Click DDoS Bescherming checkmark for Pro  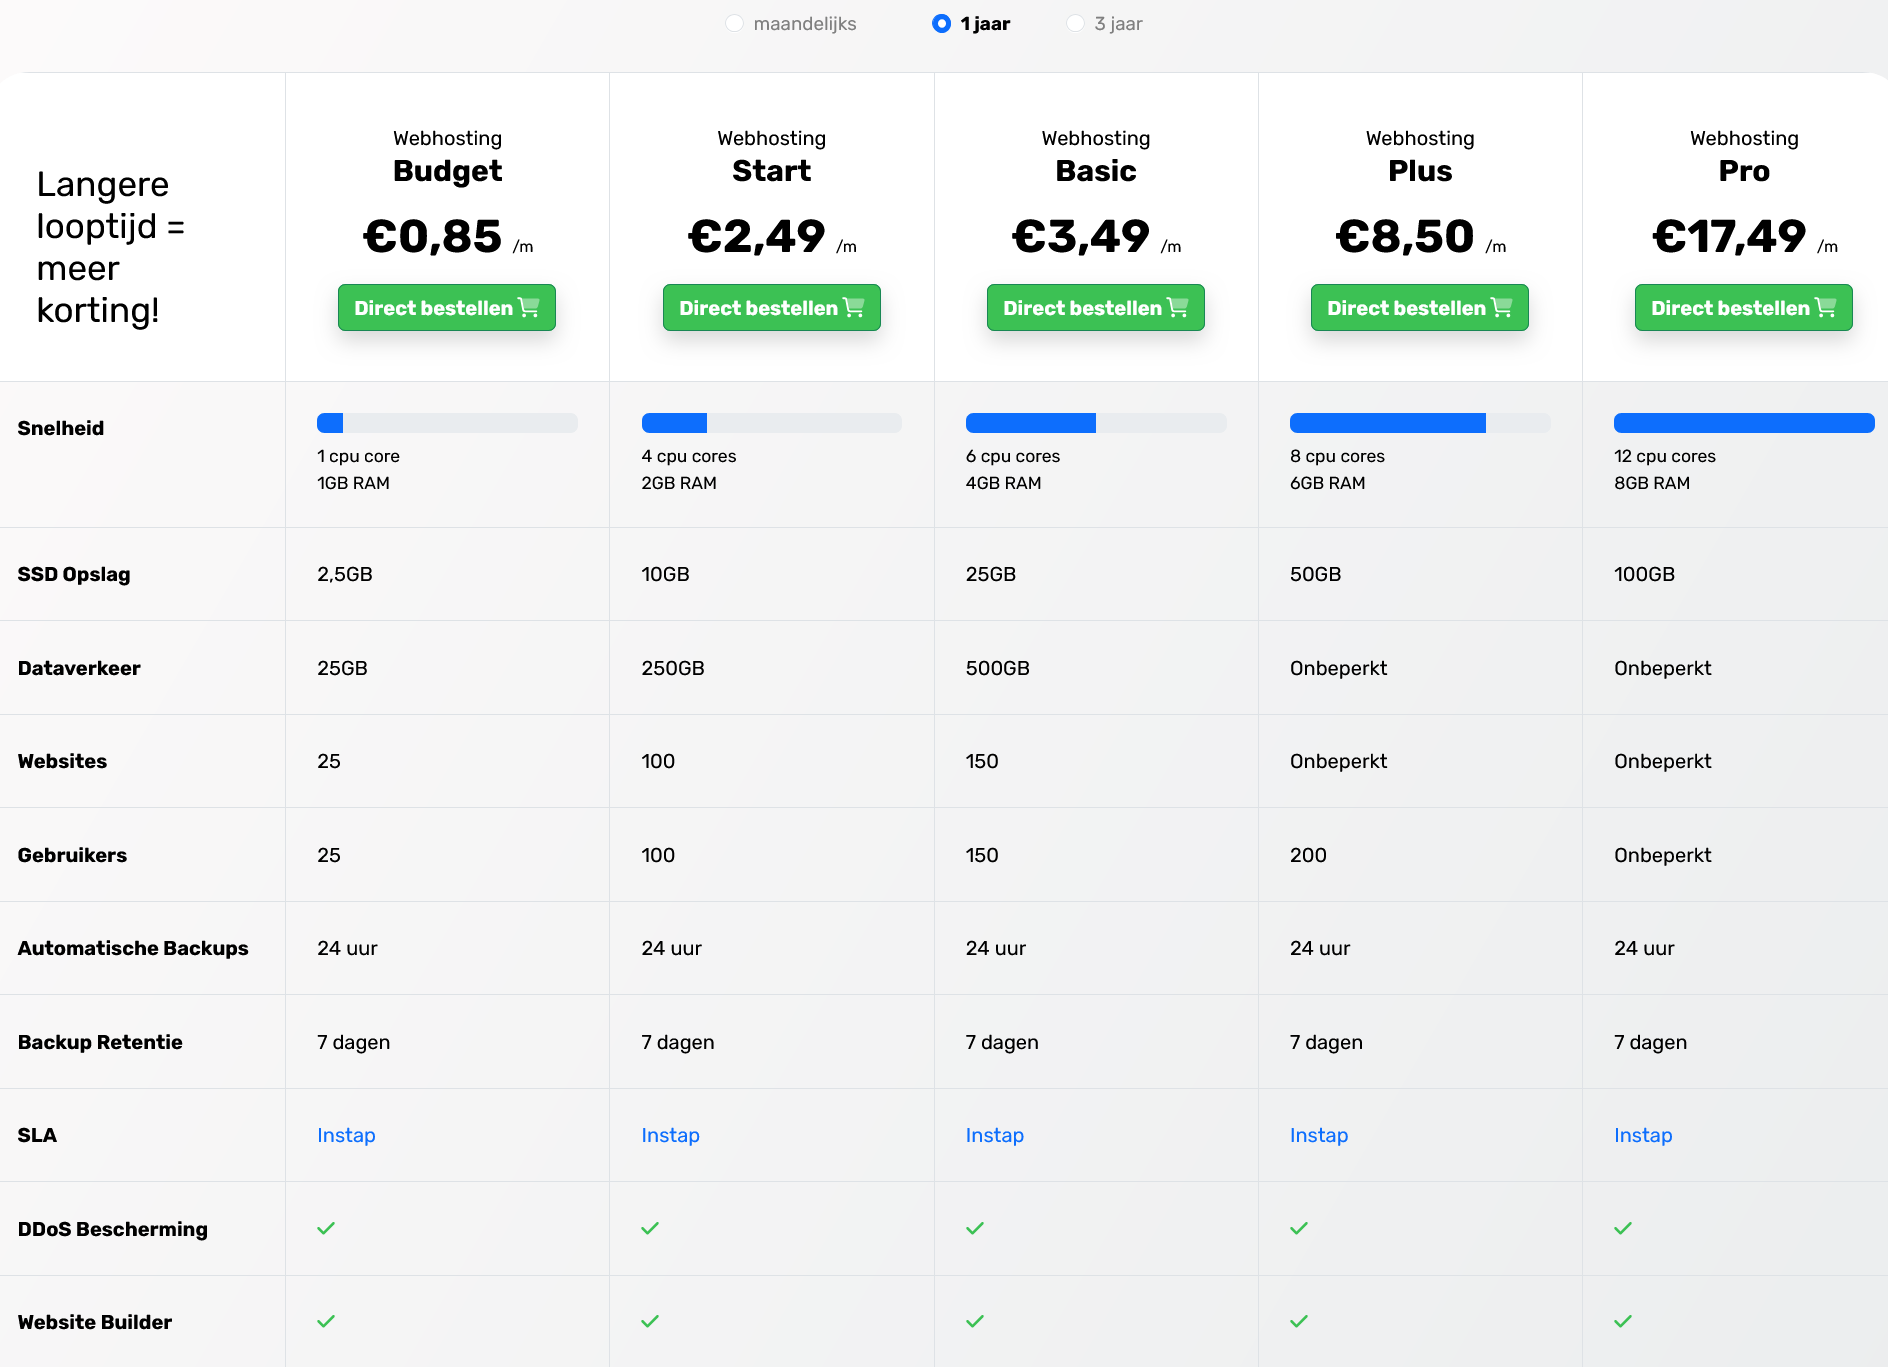tap(1623, 1228)
